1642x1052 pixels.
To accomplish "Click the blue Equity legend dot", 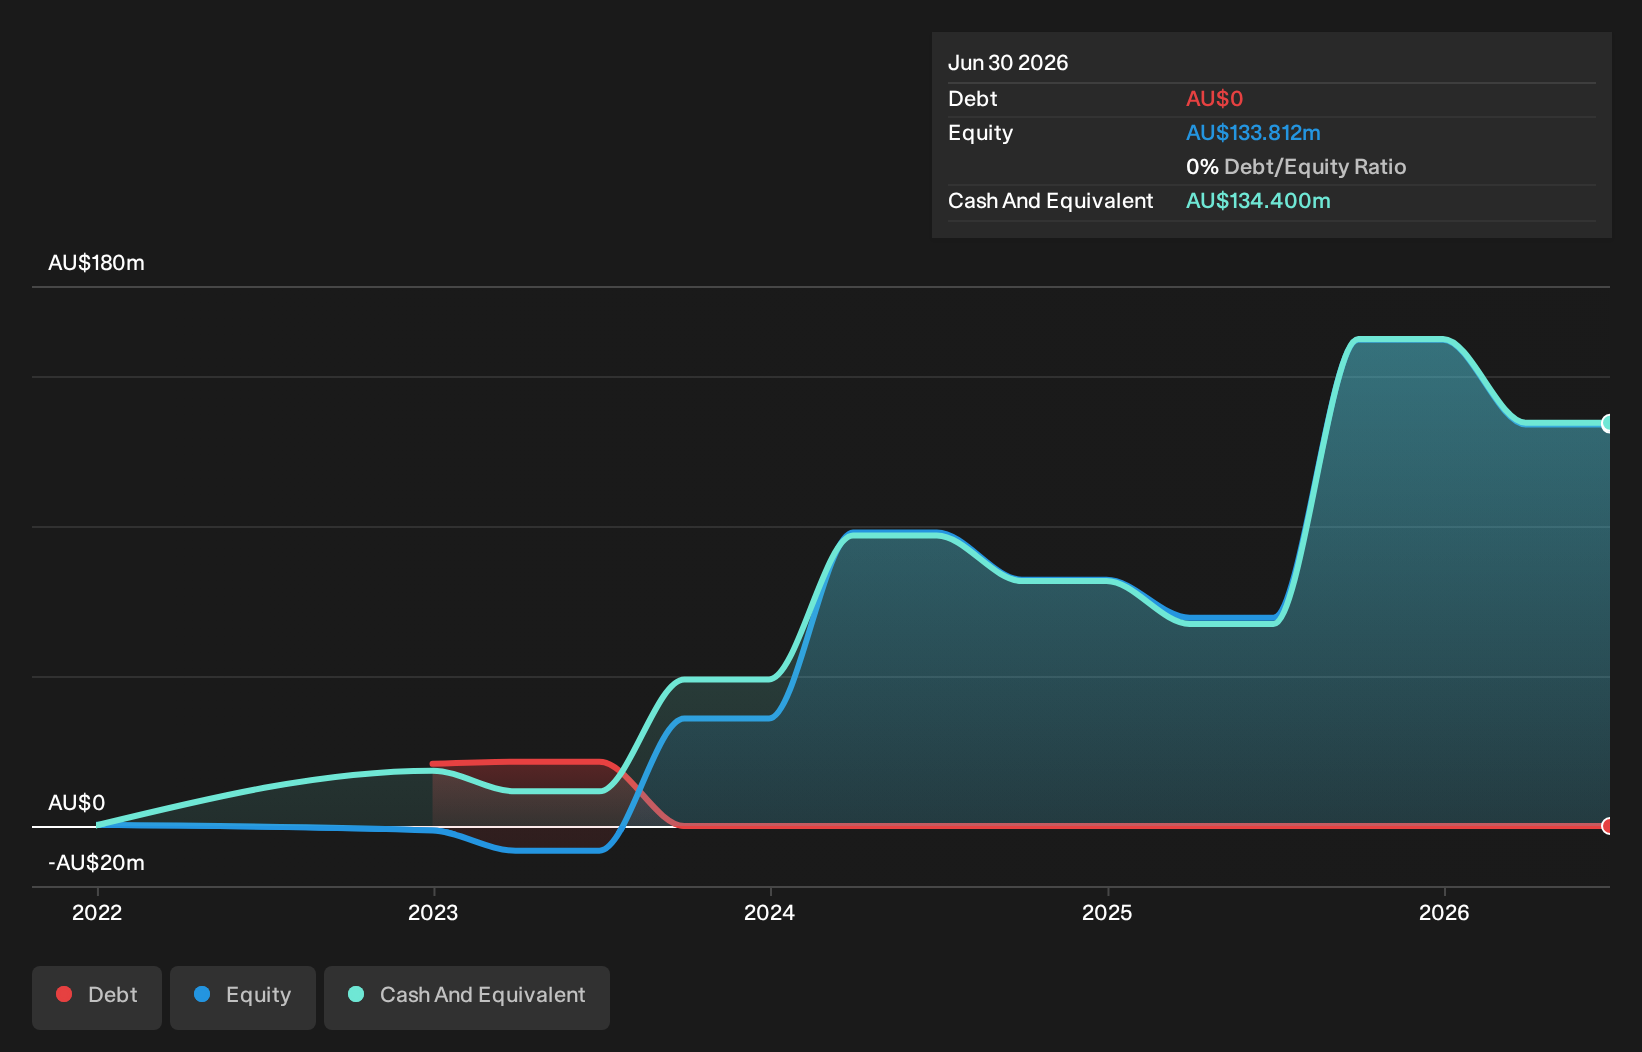I will [x=202, y=994].
